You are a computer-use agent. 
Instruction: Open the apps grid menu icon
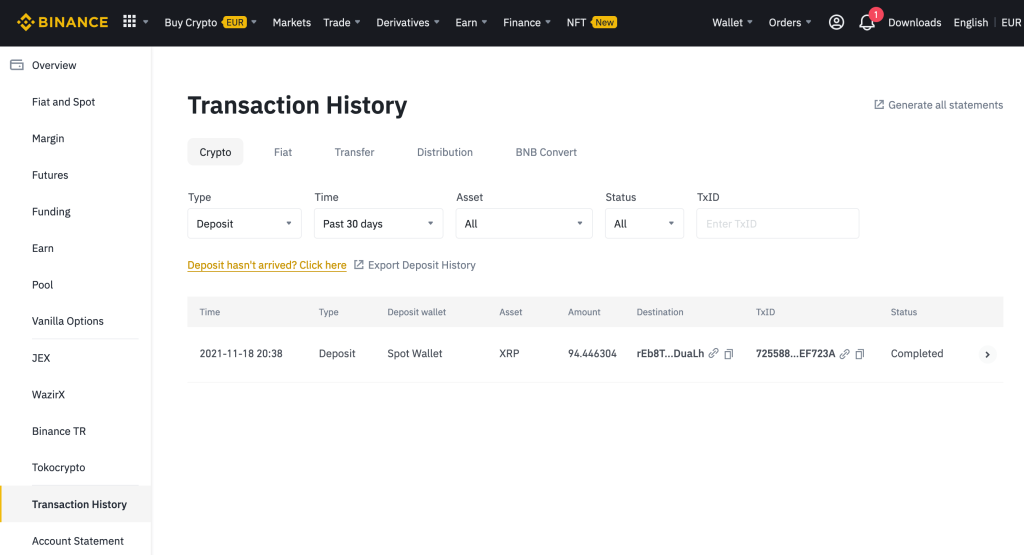pyautogui.click(x=129, y=22)
